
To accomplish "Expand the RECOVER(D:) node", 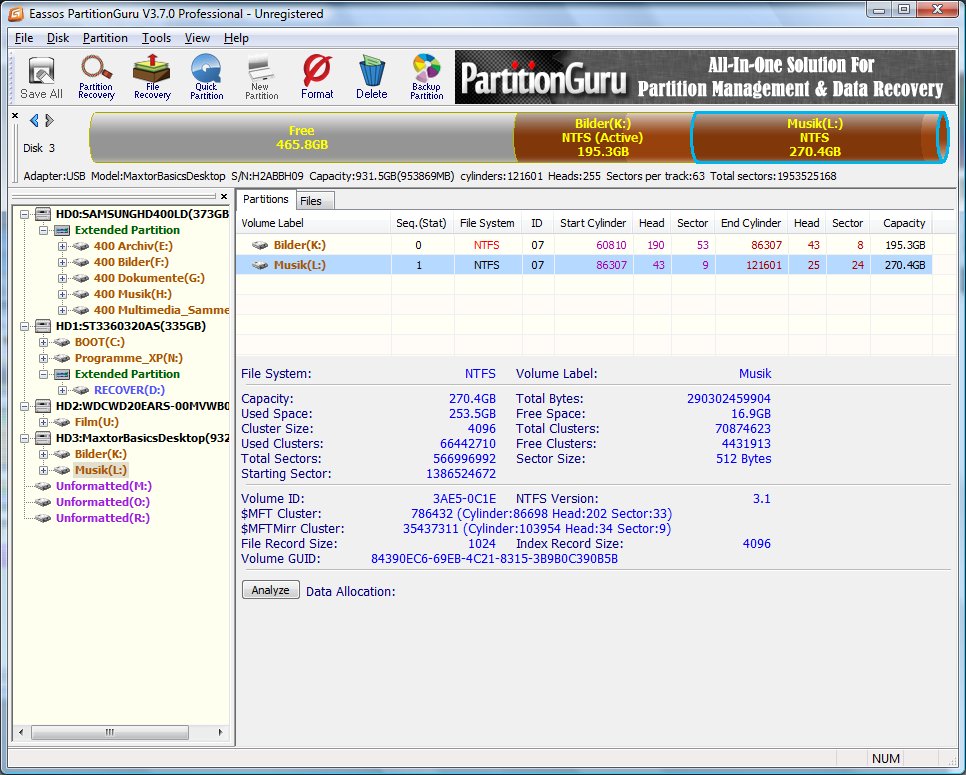I will [62, 391].
